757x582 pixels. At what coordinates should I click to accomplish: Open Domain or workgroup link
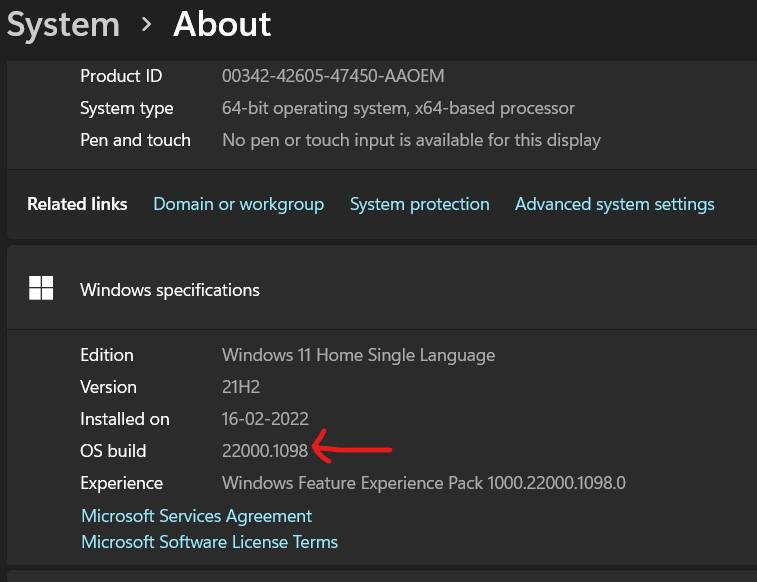point(238,204)
